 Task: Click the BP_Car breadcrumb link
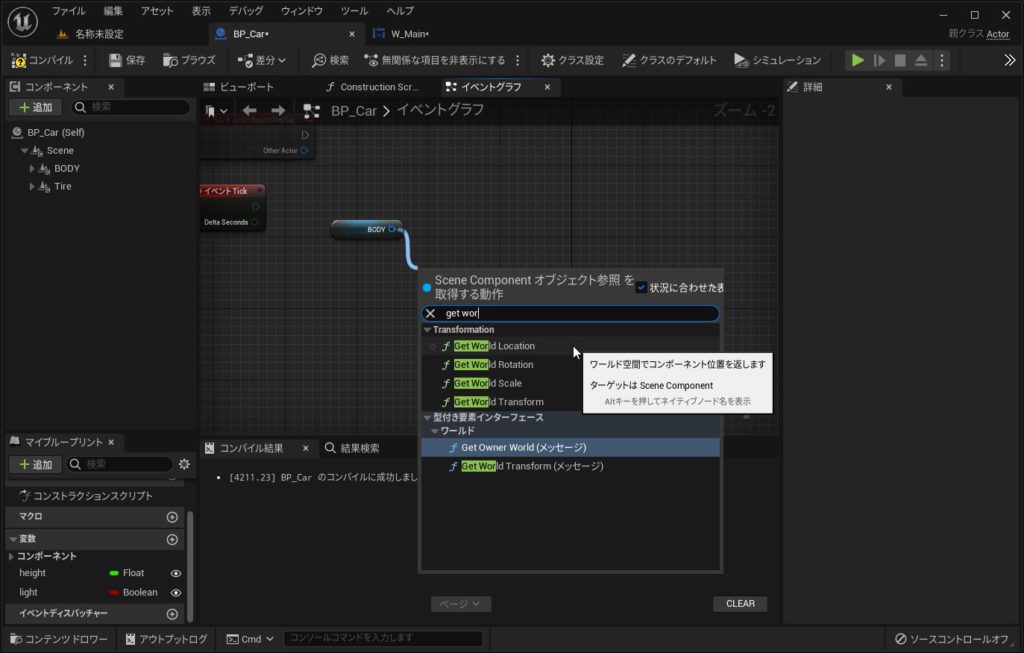(x=354, y=111)
